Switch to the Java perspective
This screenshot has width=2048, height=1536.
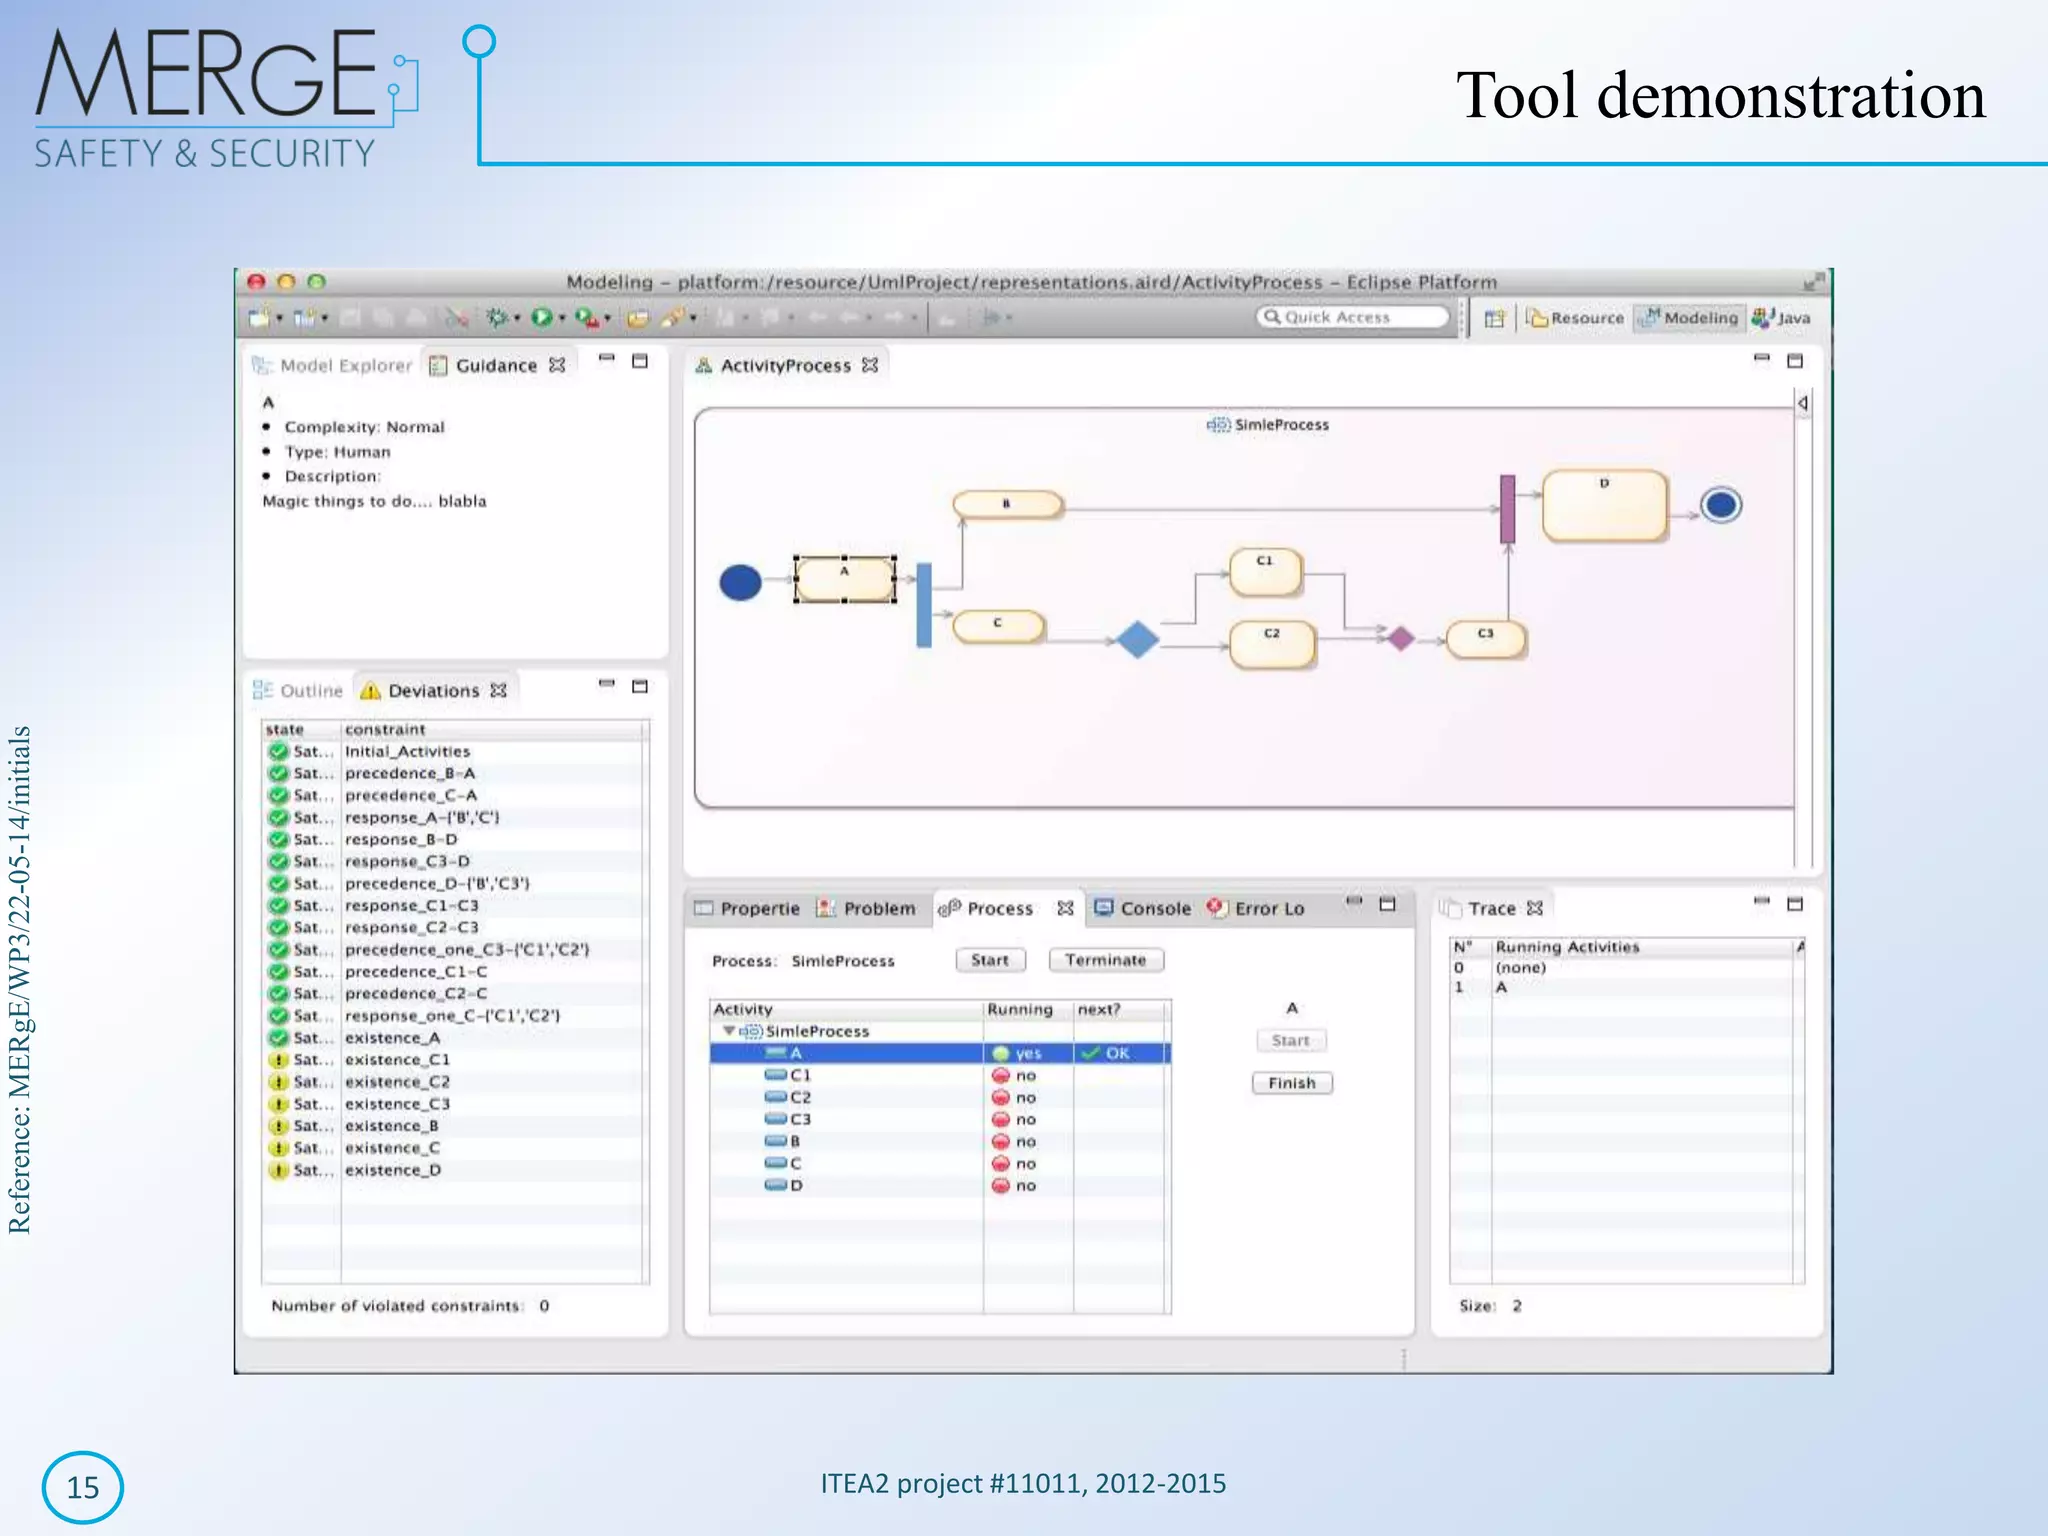click(1781, 318)
